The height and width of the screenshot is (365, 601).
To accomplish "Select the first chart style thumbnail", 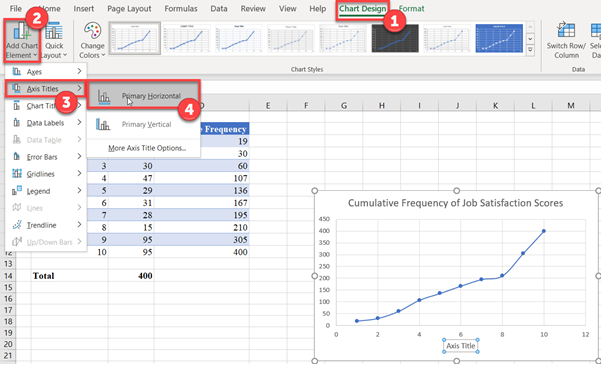I will click(x=135, y=38).
